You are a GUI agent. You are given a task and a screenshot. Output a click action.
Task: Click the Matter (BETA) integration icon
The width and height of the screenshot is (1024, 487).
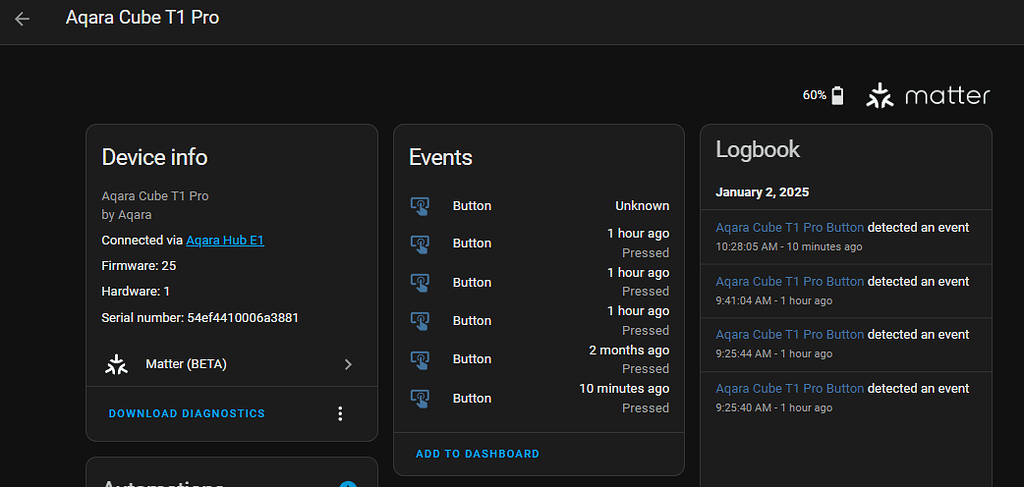click(x=117, y=364)
